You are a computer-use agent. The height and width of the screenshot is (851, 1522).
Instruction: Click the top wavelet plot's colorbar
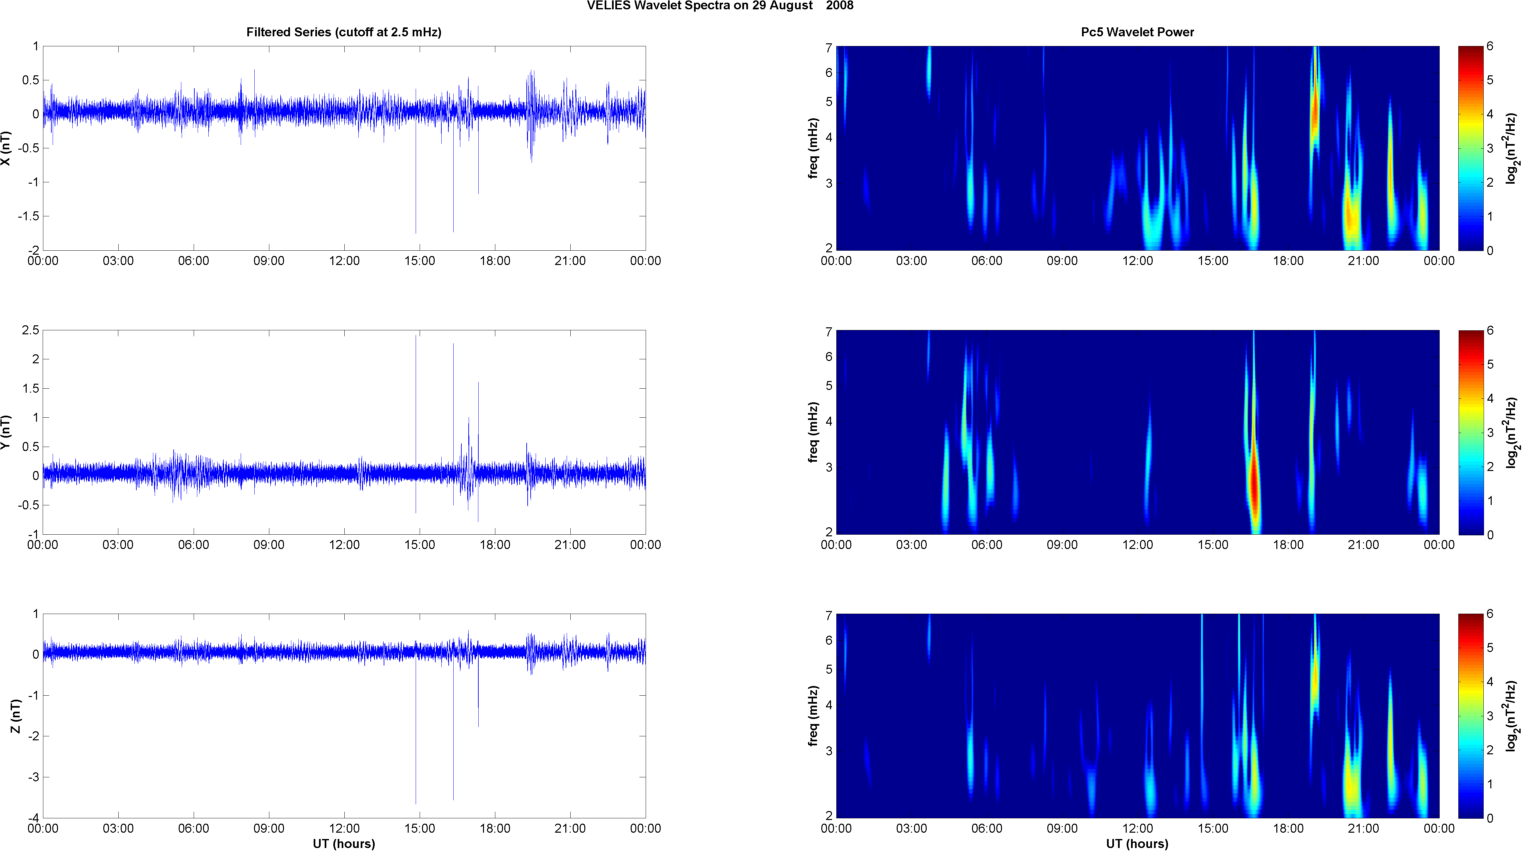point(1470,148)
